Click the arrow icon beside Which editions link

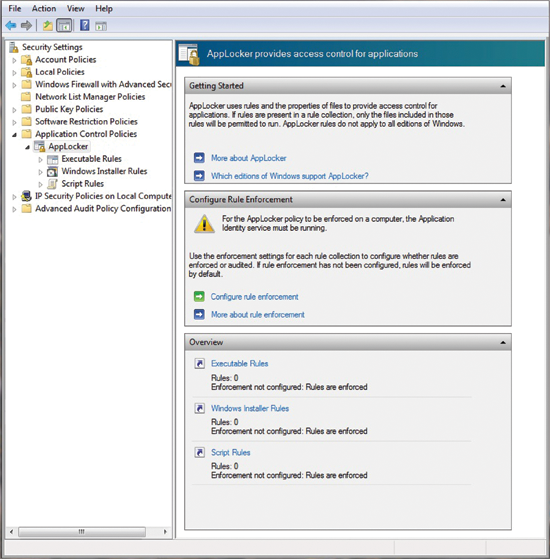point(199,175)
